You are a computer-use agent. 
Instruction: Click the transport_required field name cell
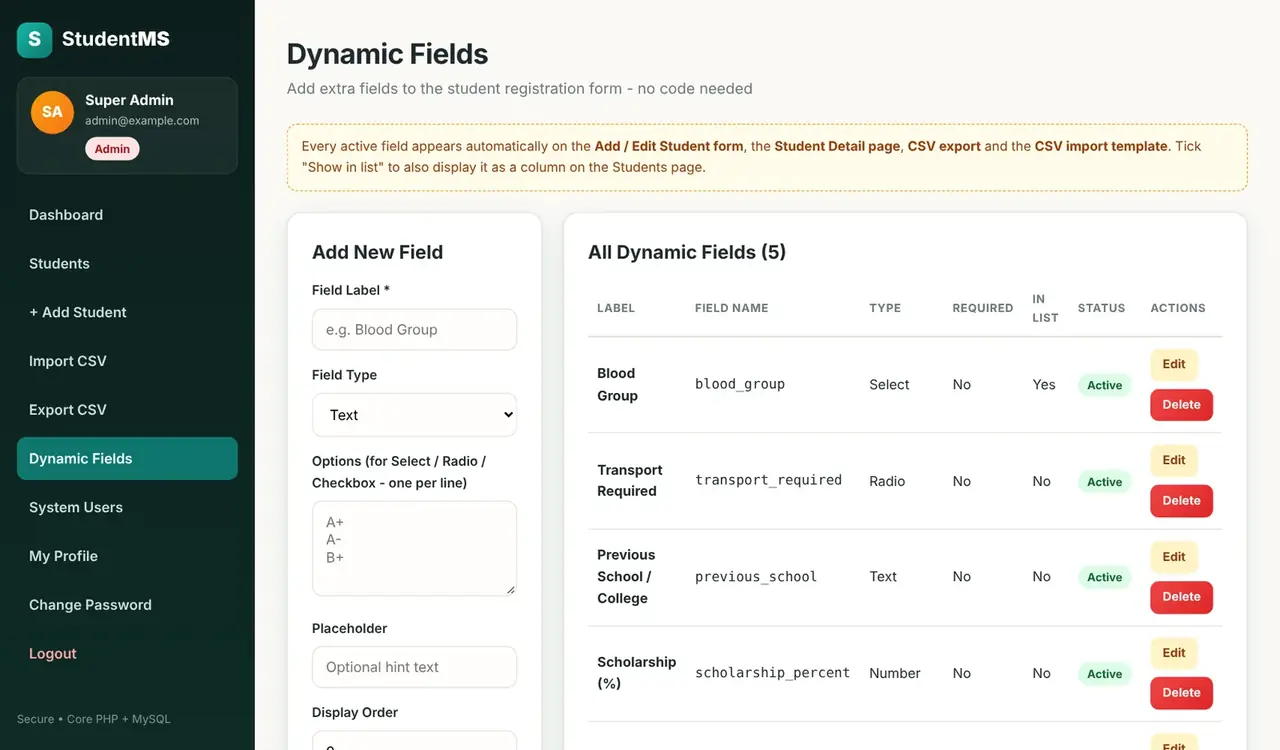point(768,480)
